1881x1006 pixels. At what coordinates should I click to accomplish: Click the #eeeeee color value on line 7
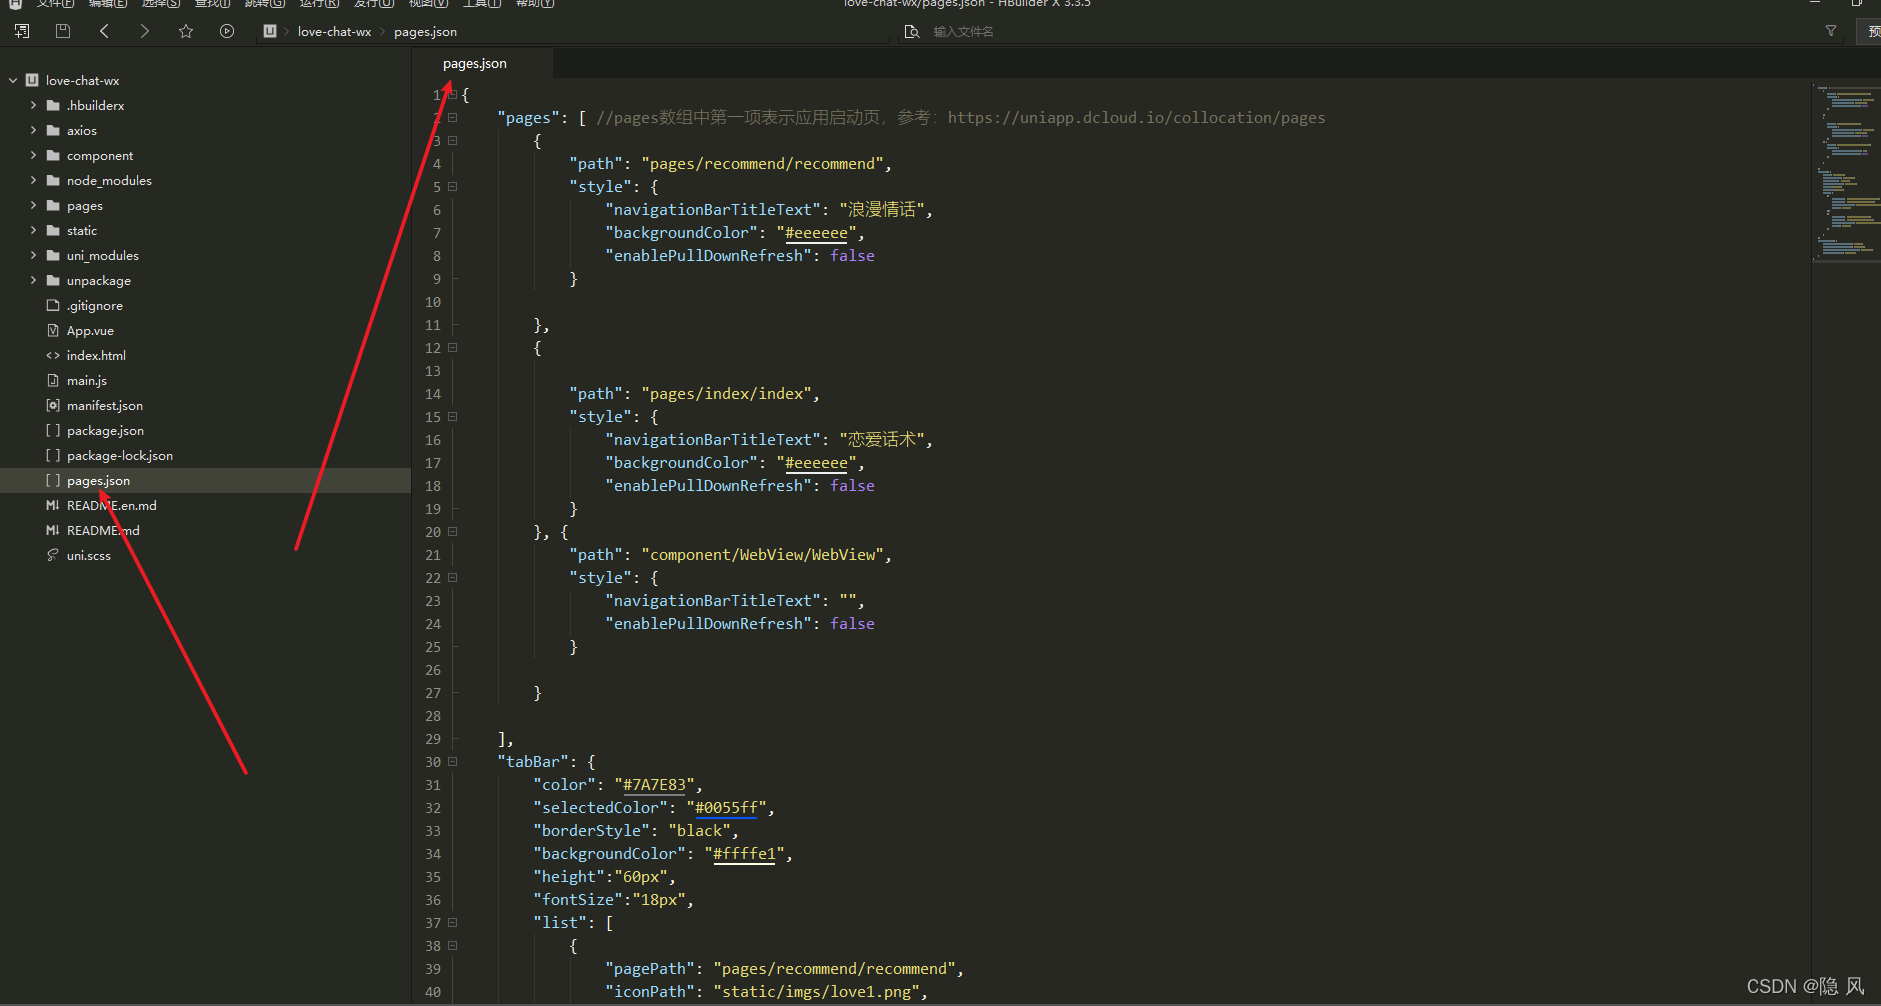click(816, 233)
